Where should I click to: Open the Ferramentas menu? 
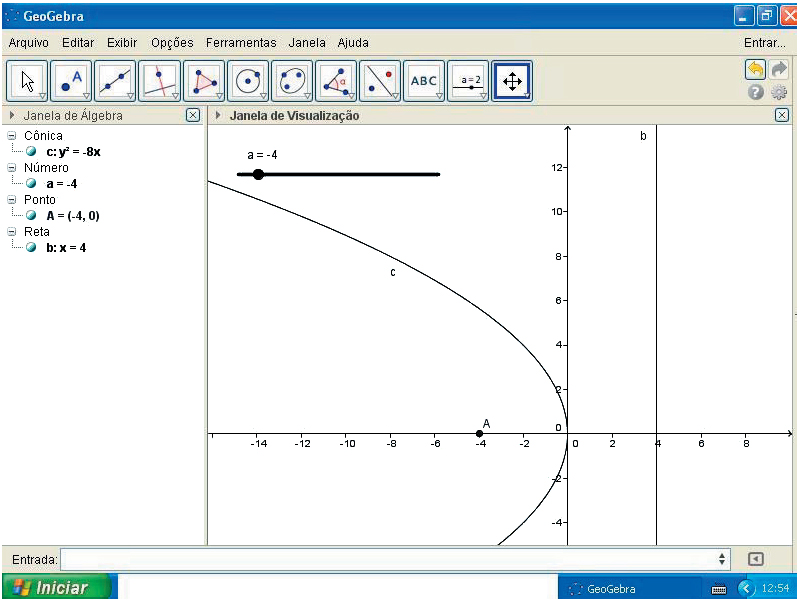(x=241, y=43)
